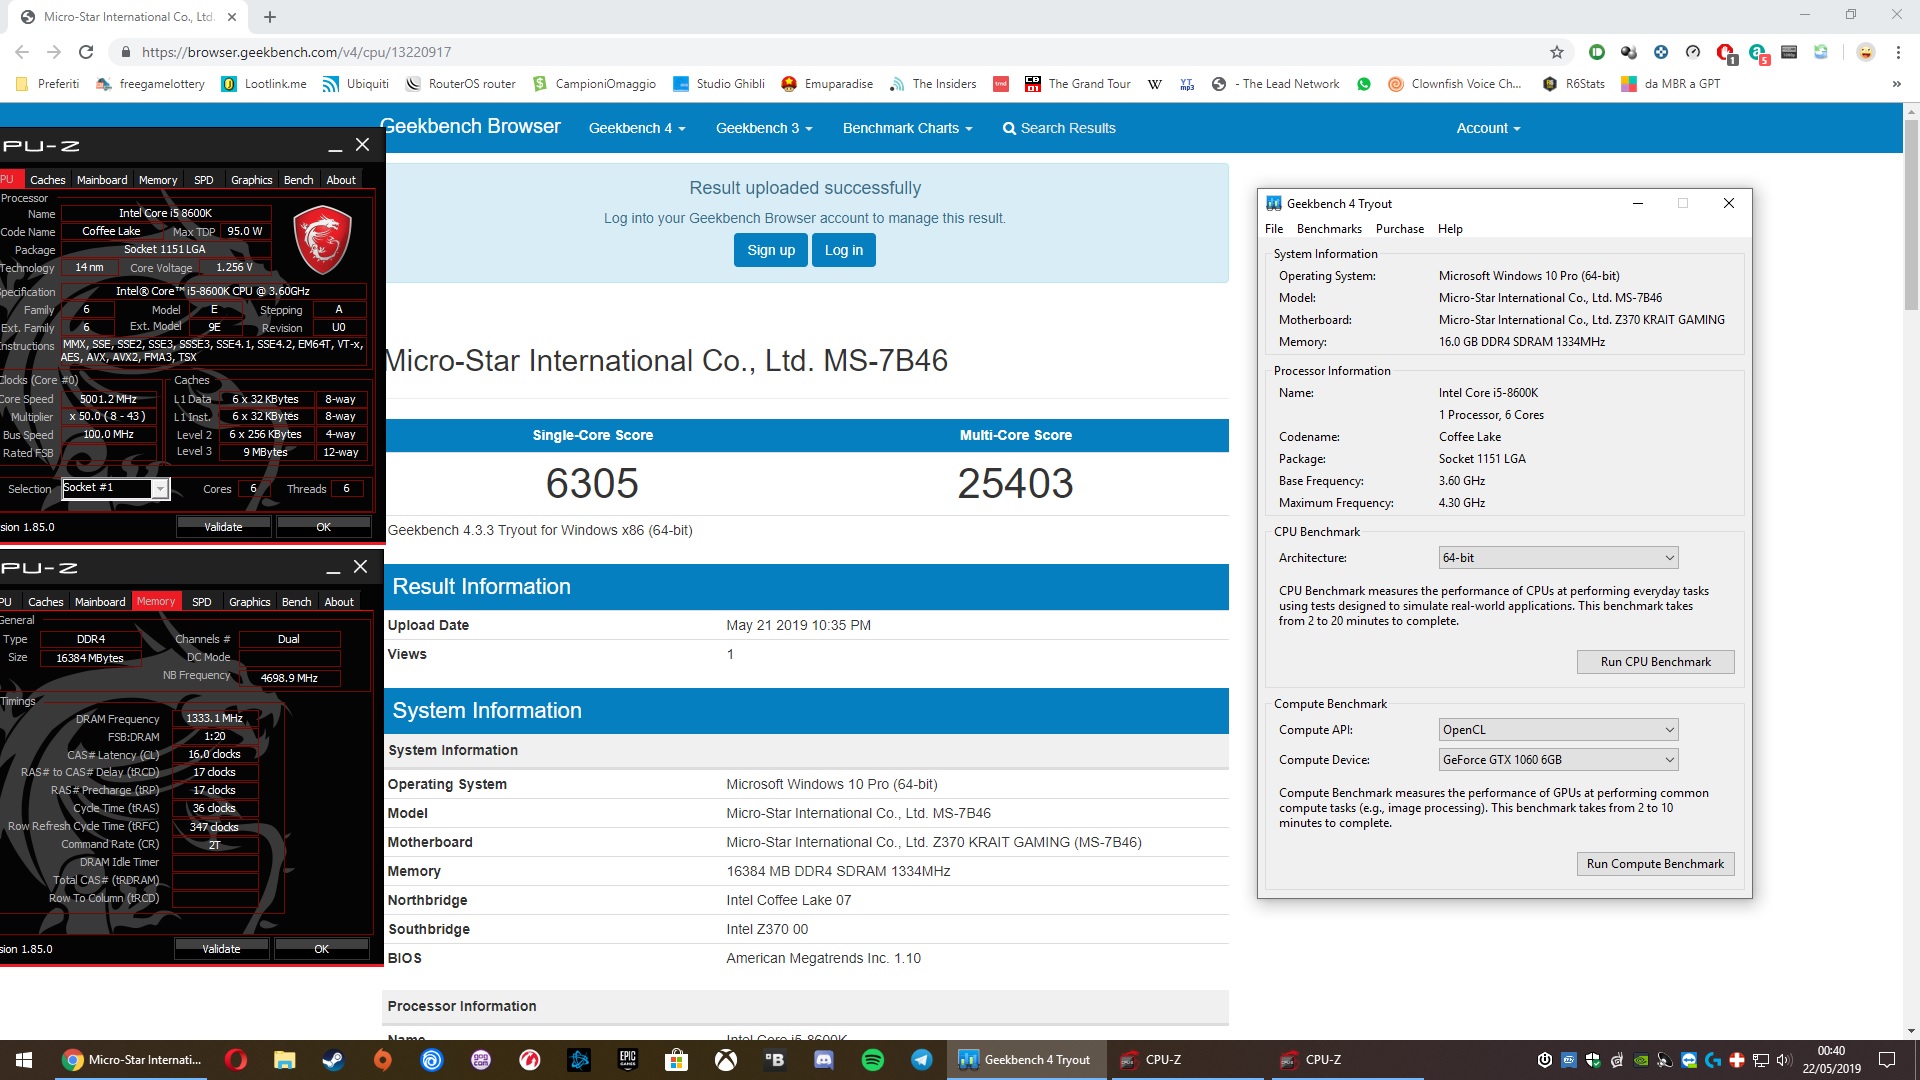
Task: Open the Benchmarks menu in Geekbench 4 Tryout
Action: pyautogui.click(x=1329, y=229)
